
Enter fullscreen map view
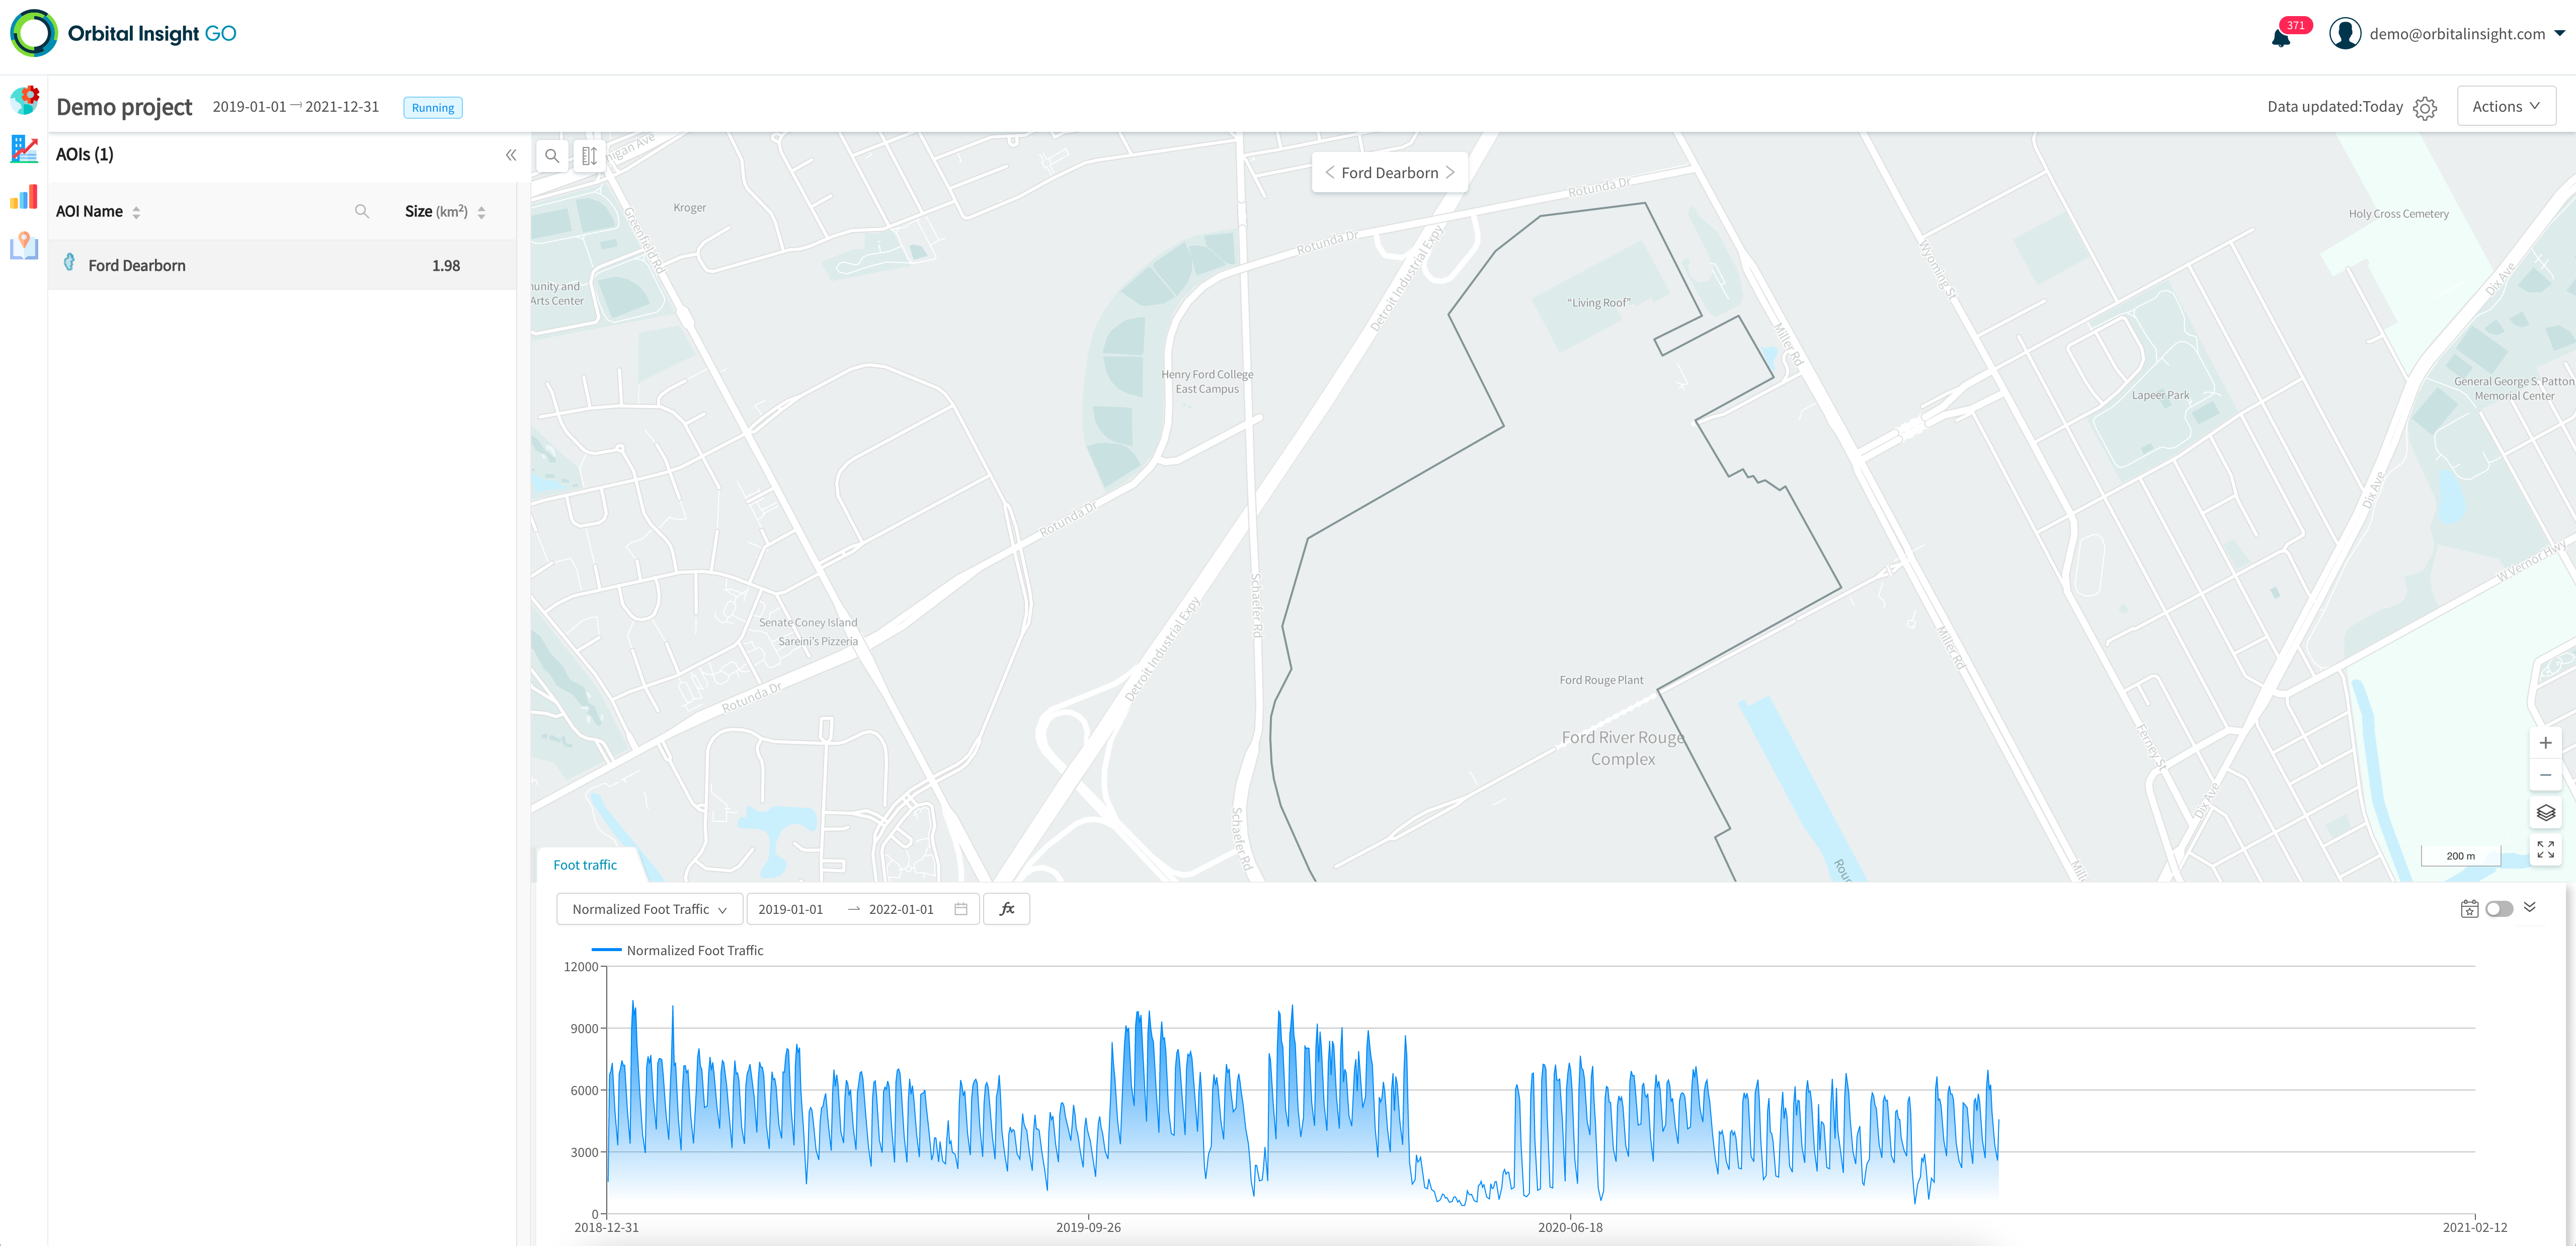tap(2546, 849)
